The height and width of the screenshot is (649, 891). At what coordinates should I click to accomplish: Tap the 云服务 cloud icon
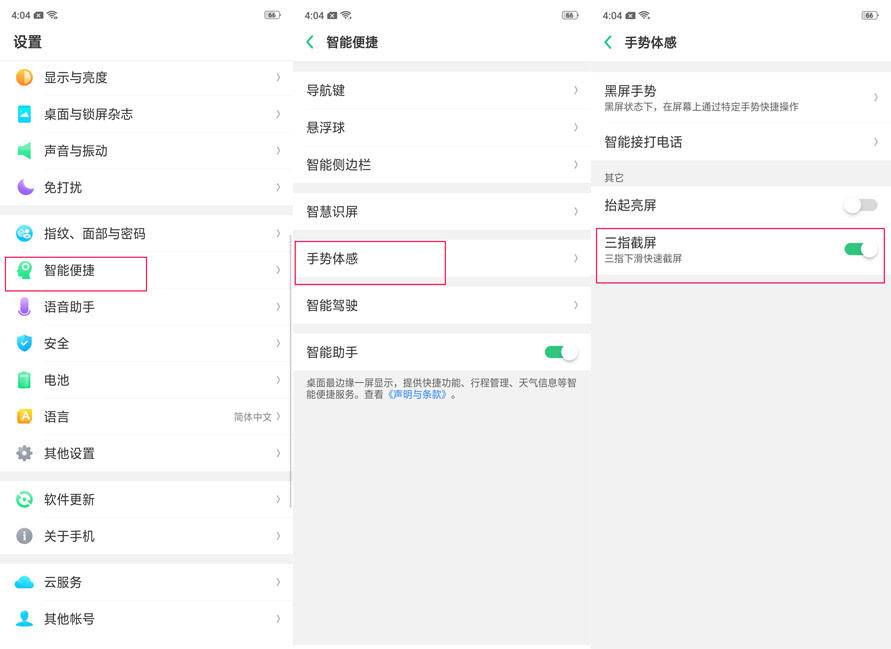(24, 583)
